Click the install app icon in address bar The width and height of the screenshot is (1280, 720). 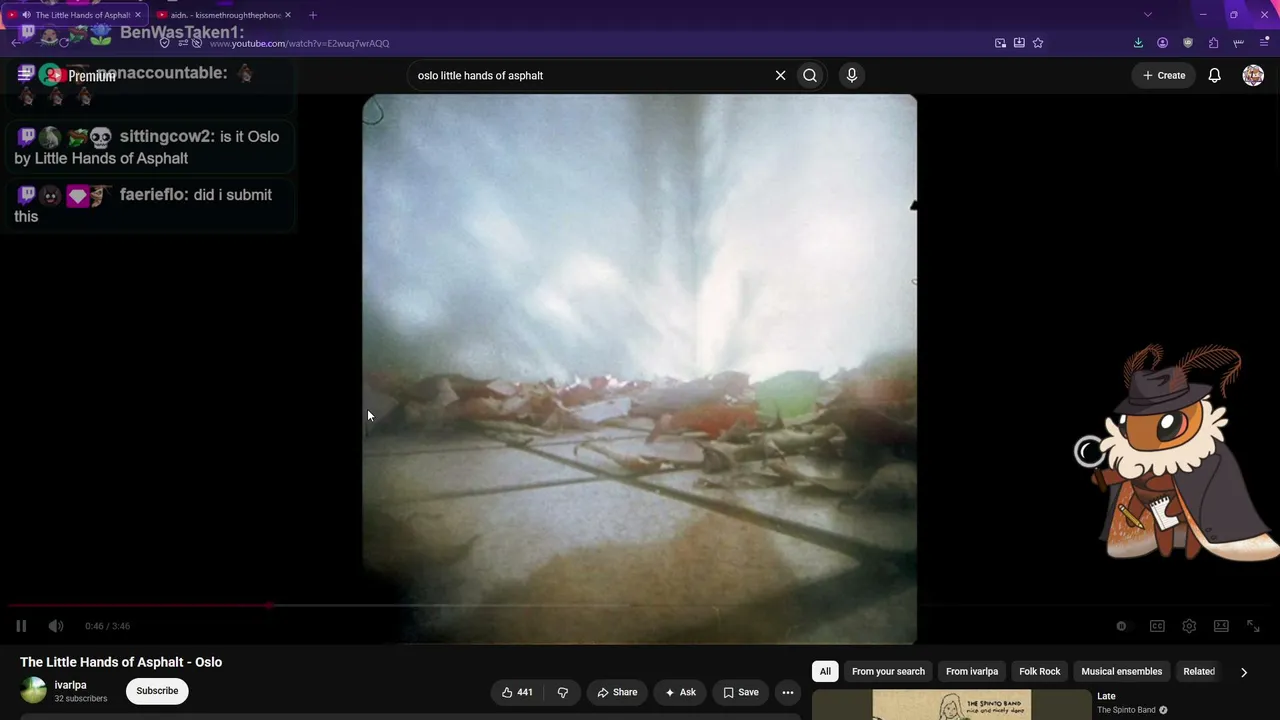pos(1019,43)
